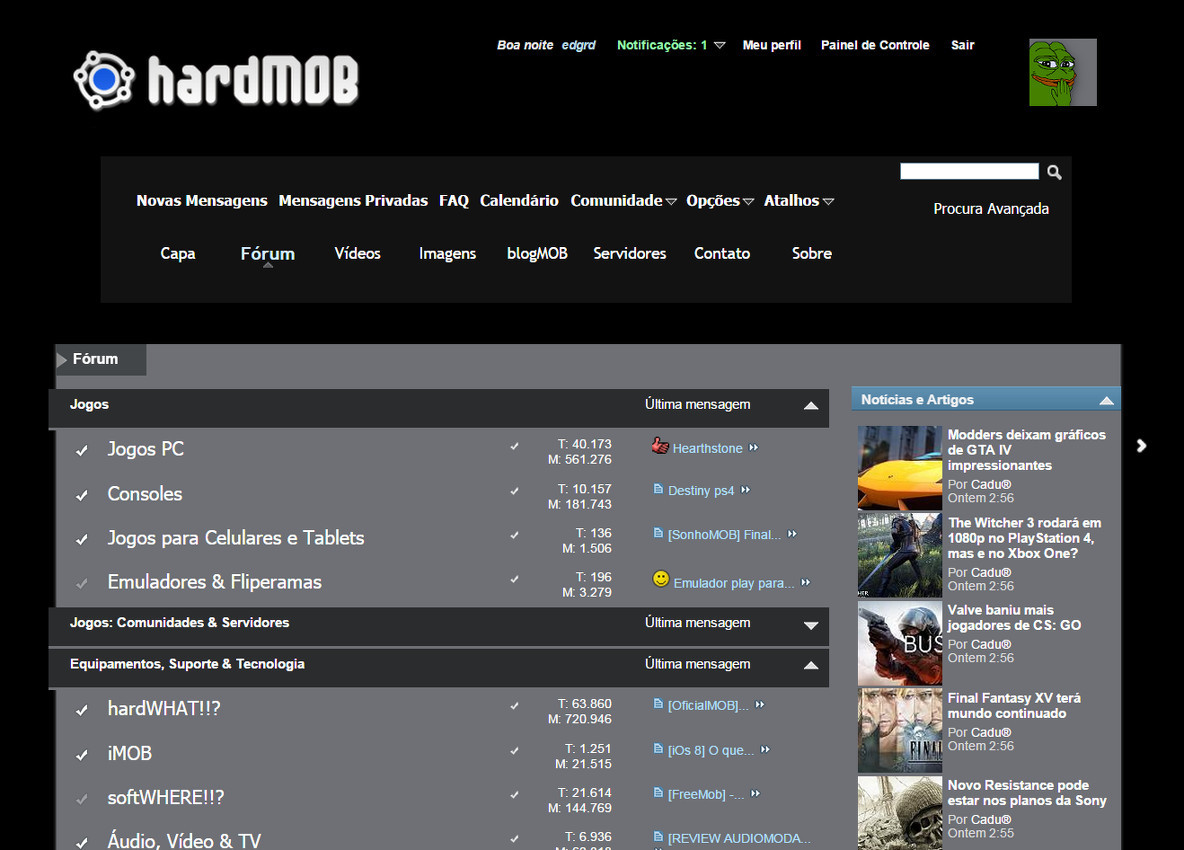
Task: Go to last post arrow after [iOs 8]
Action: pyautogui.click(x=766, y=750)
